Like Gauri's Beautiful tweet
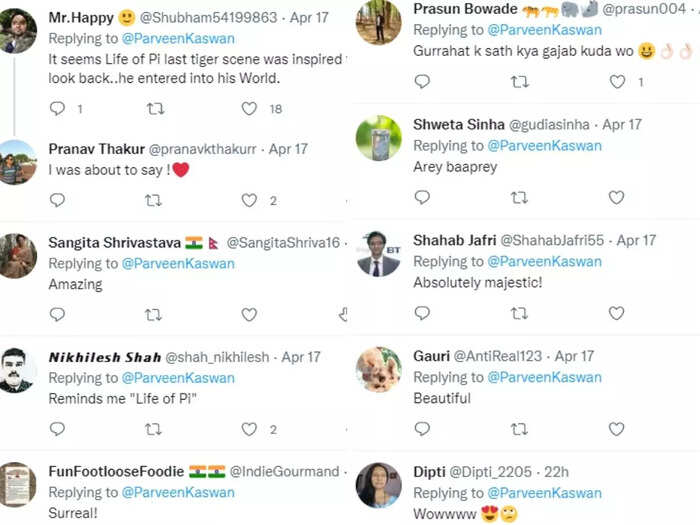The height and width of the screenshot is (525, 700). click(617, 429)
